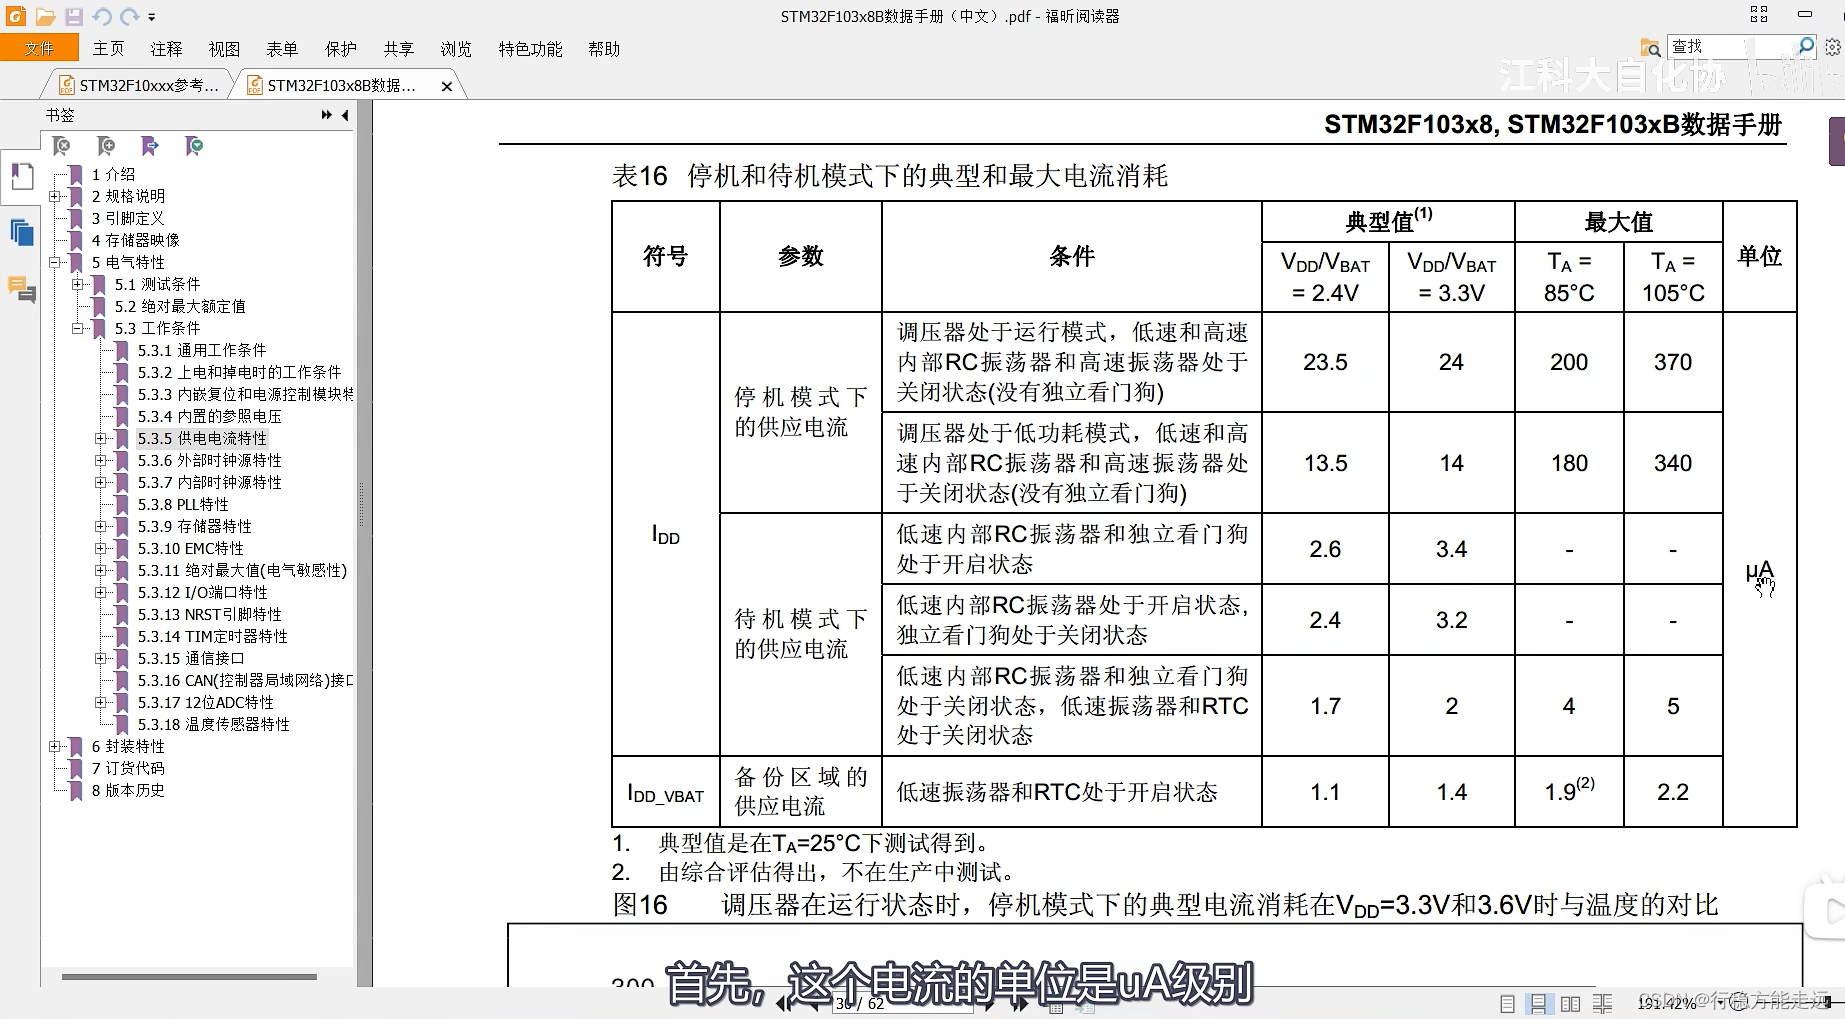Switch to single page view icon
Image resolution: width=1845 pixels, height=1019 pixels.
pos(1507,1003)
